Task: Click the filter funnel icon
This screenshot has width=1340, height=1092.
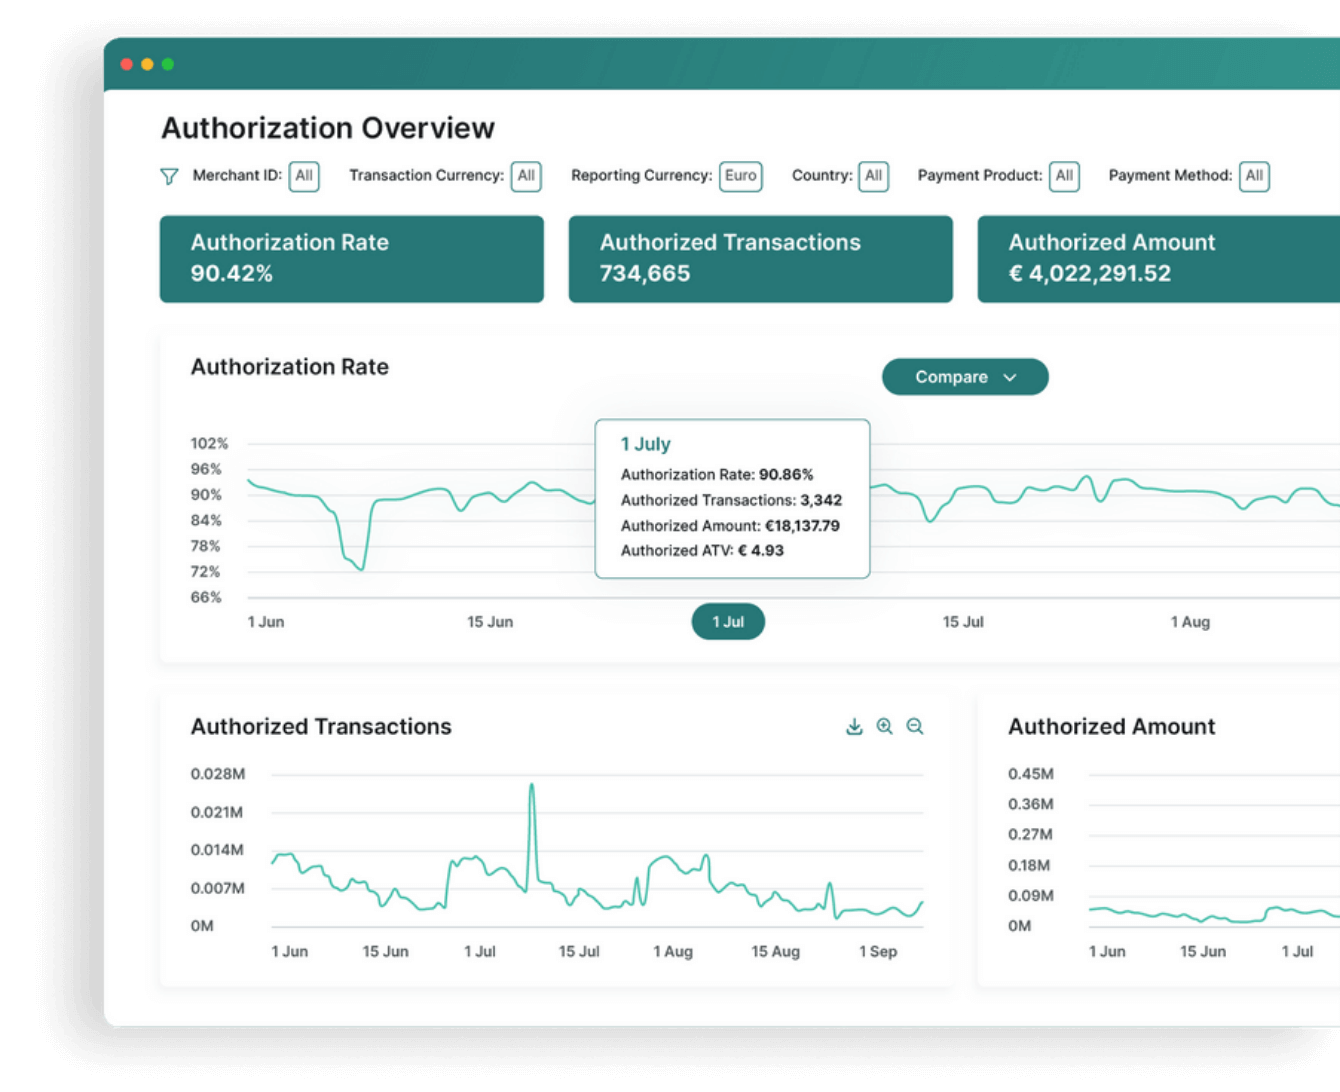Action: (x=169, y=176)
